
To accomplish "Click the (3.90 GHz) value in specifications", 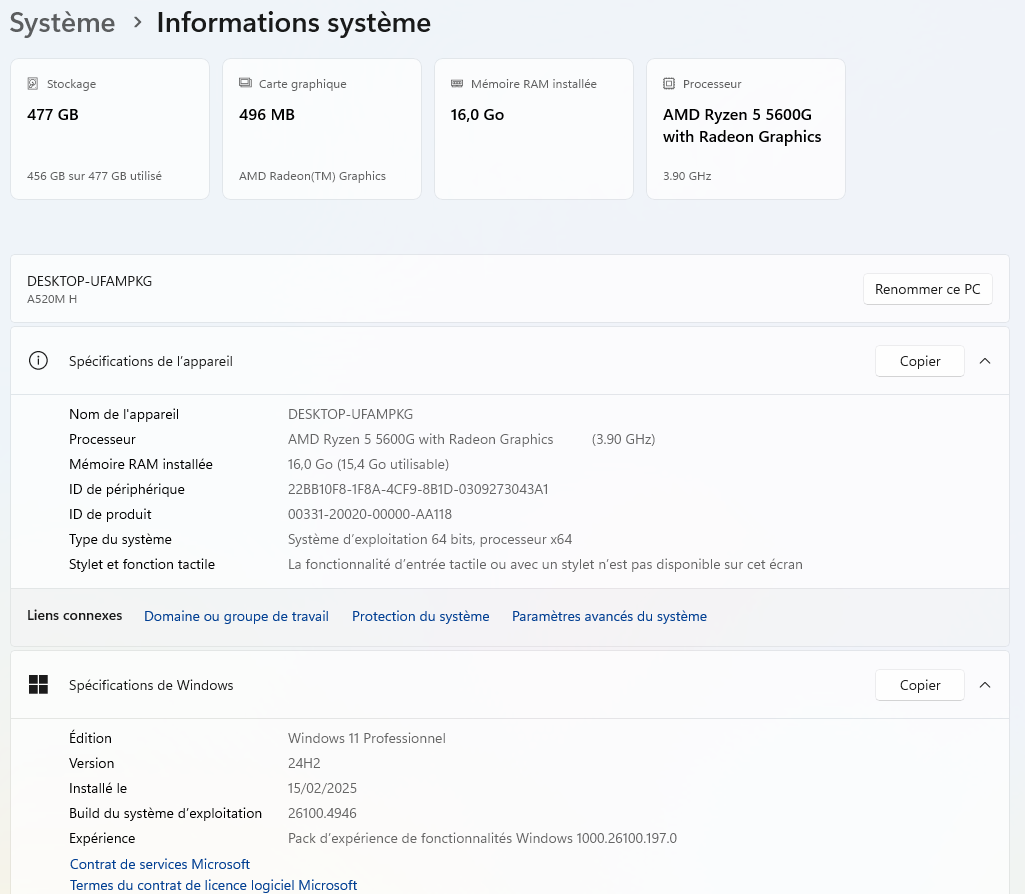I will click(x=623, y=439).
